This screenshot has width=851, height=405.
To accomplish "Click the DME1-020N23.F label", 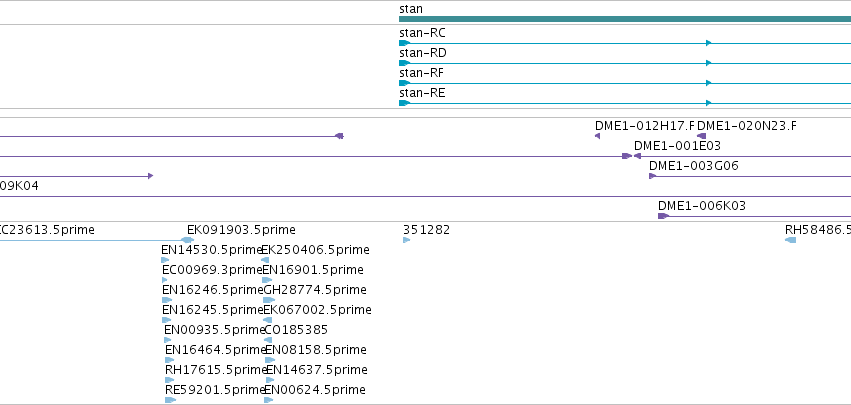I will coord(747,126).
